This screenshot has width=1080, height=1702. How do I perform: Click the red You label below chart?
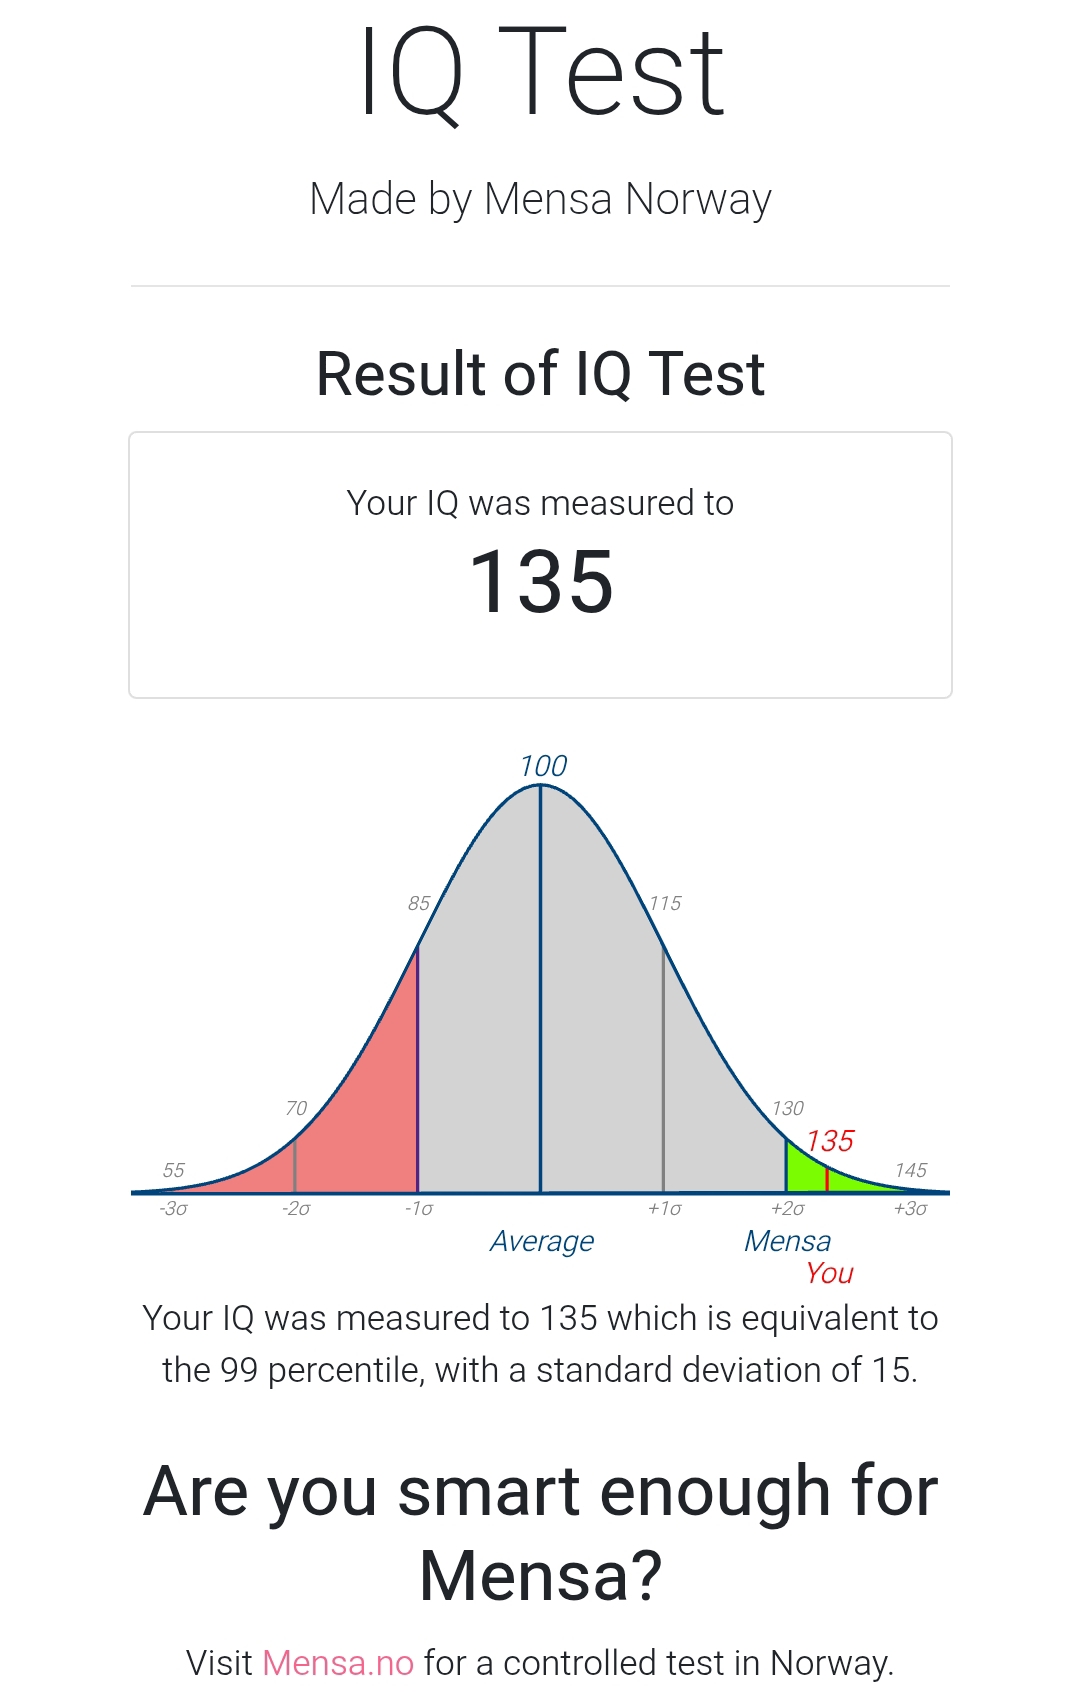(x=829, y=1273)
